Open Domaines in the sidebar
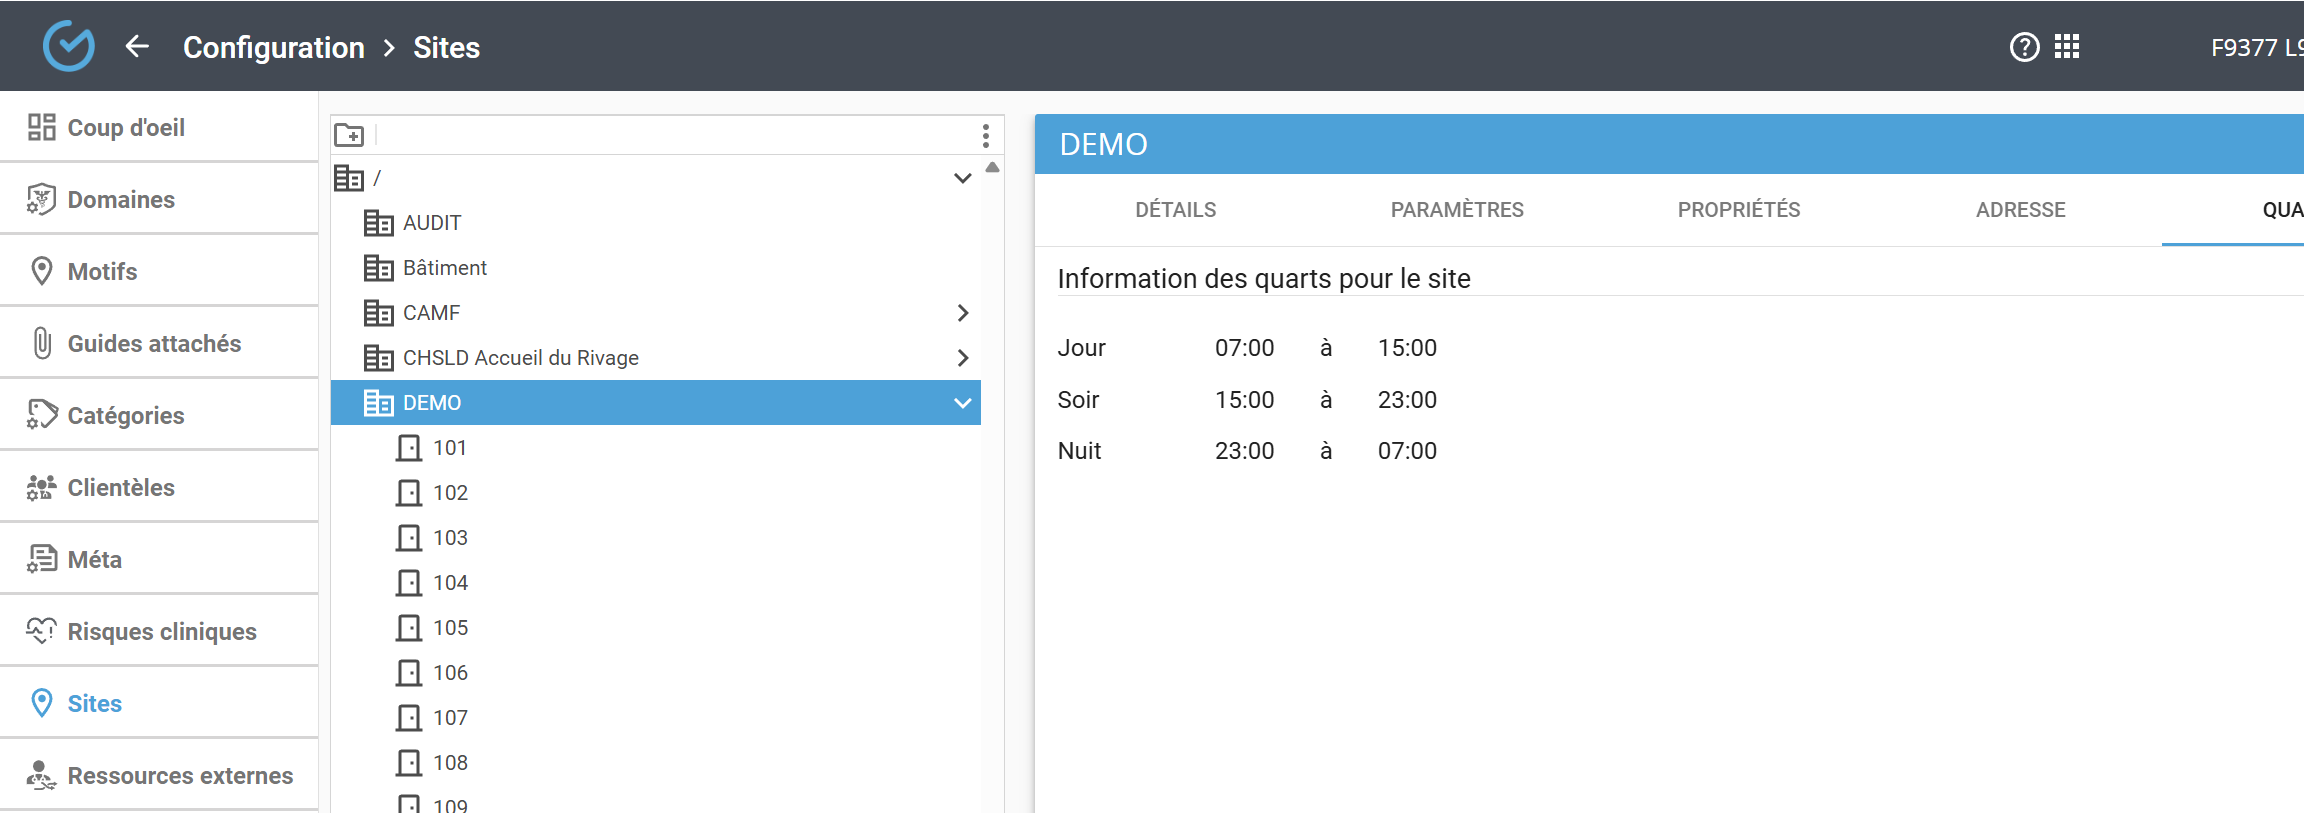2304x813 pixels. (x=121, y=200)
